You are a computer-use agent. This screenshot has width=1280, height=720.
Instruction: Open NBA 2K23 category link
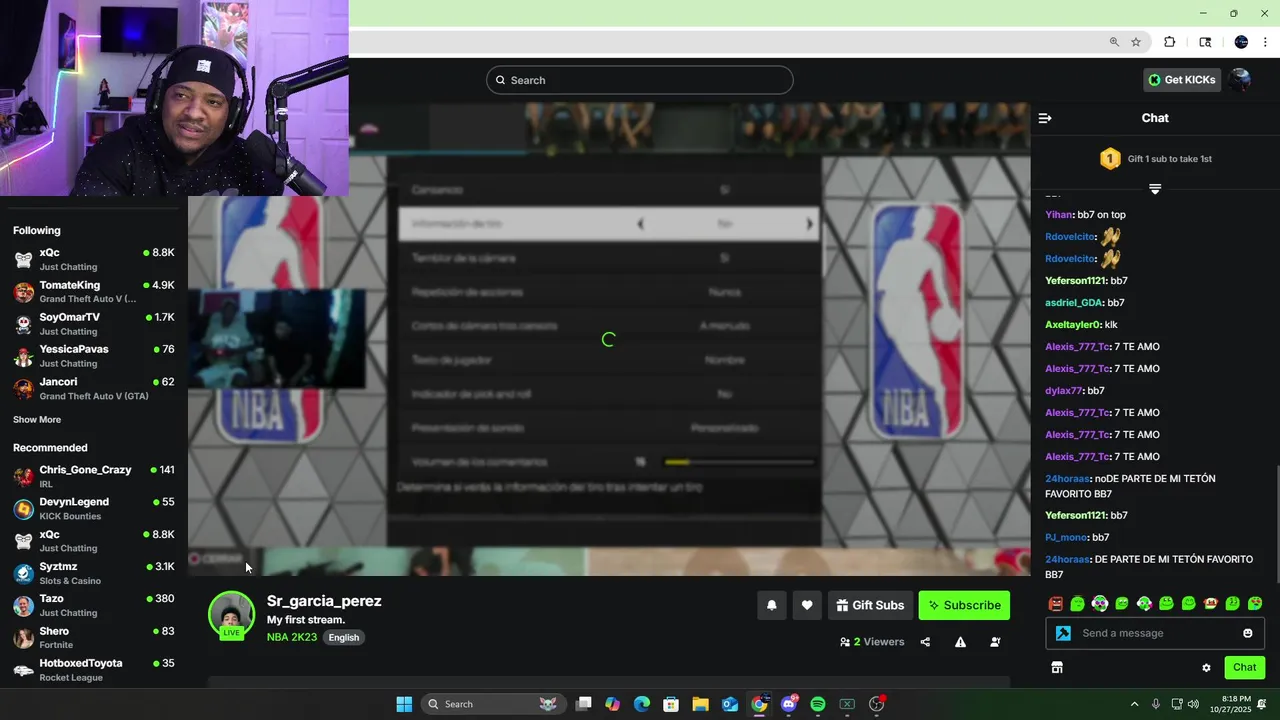pyautogui.click(x=292, y=637)
